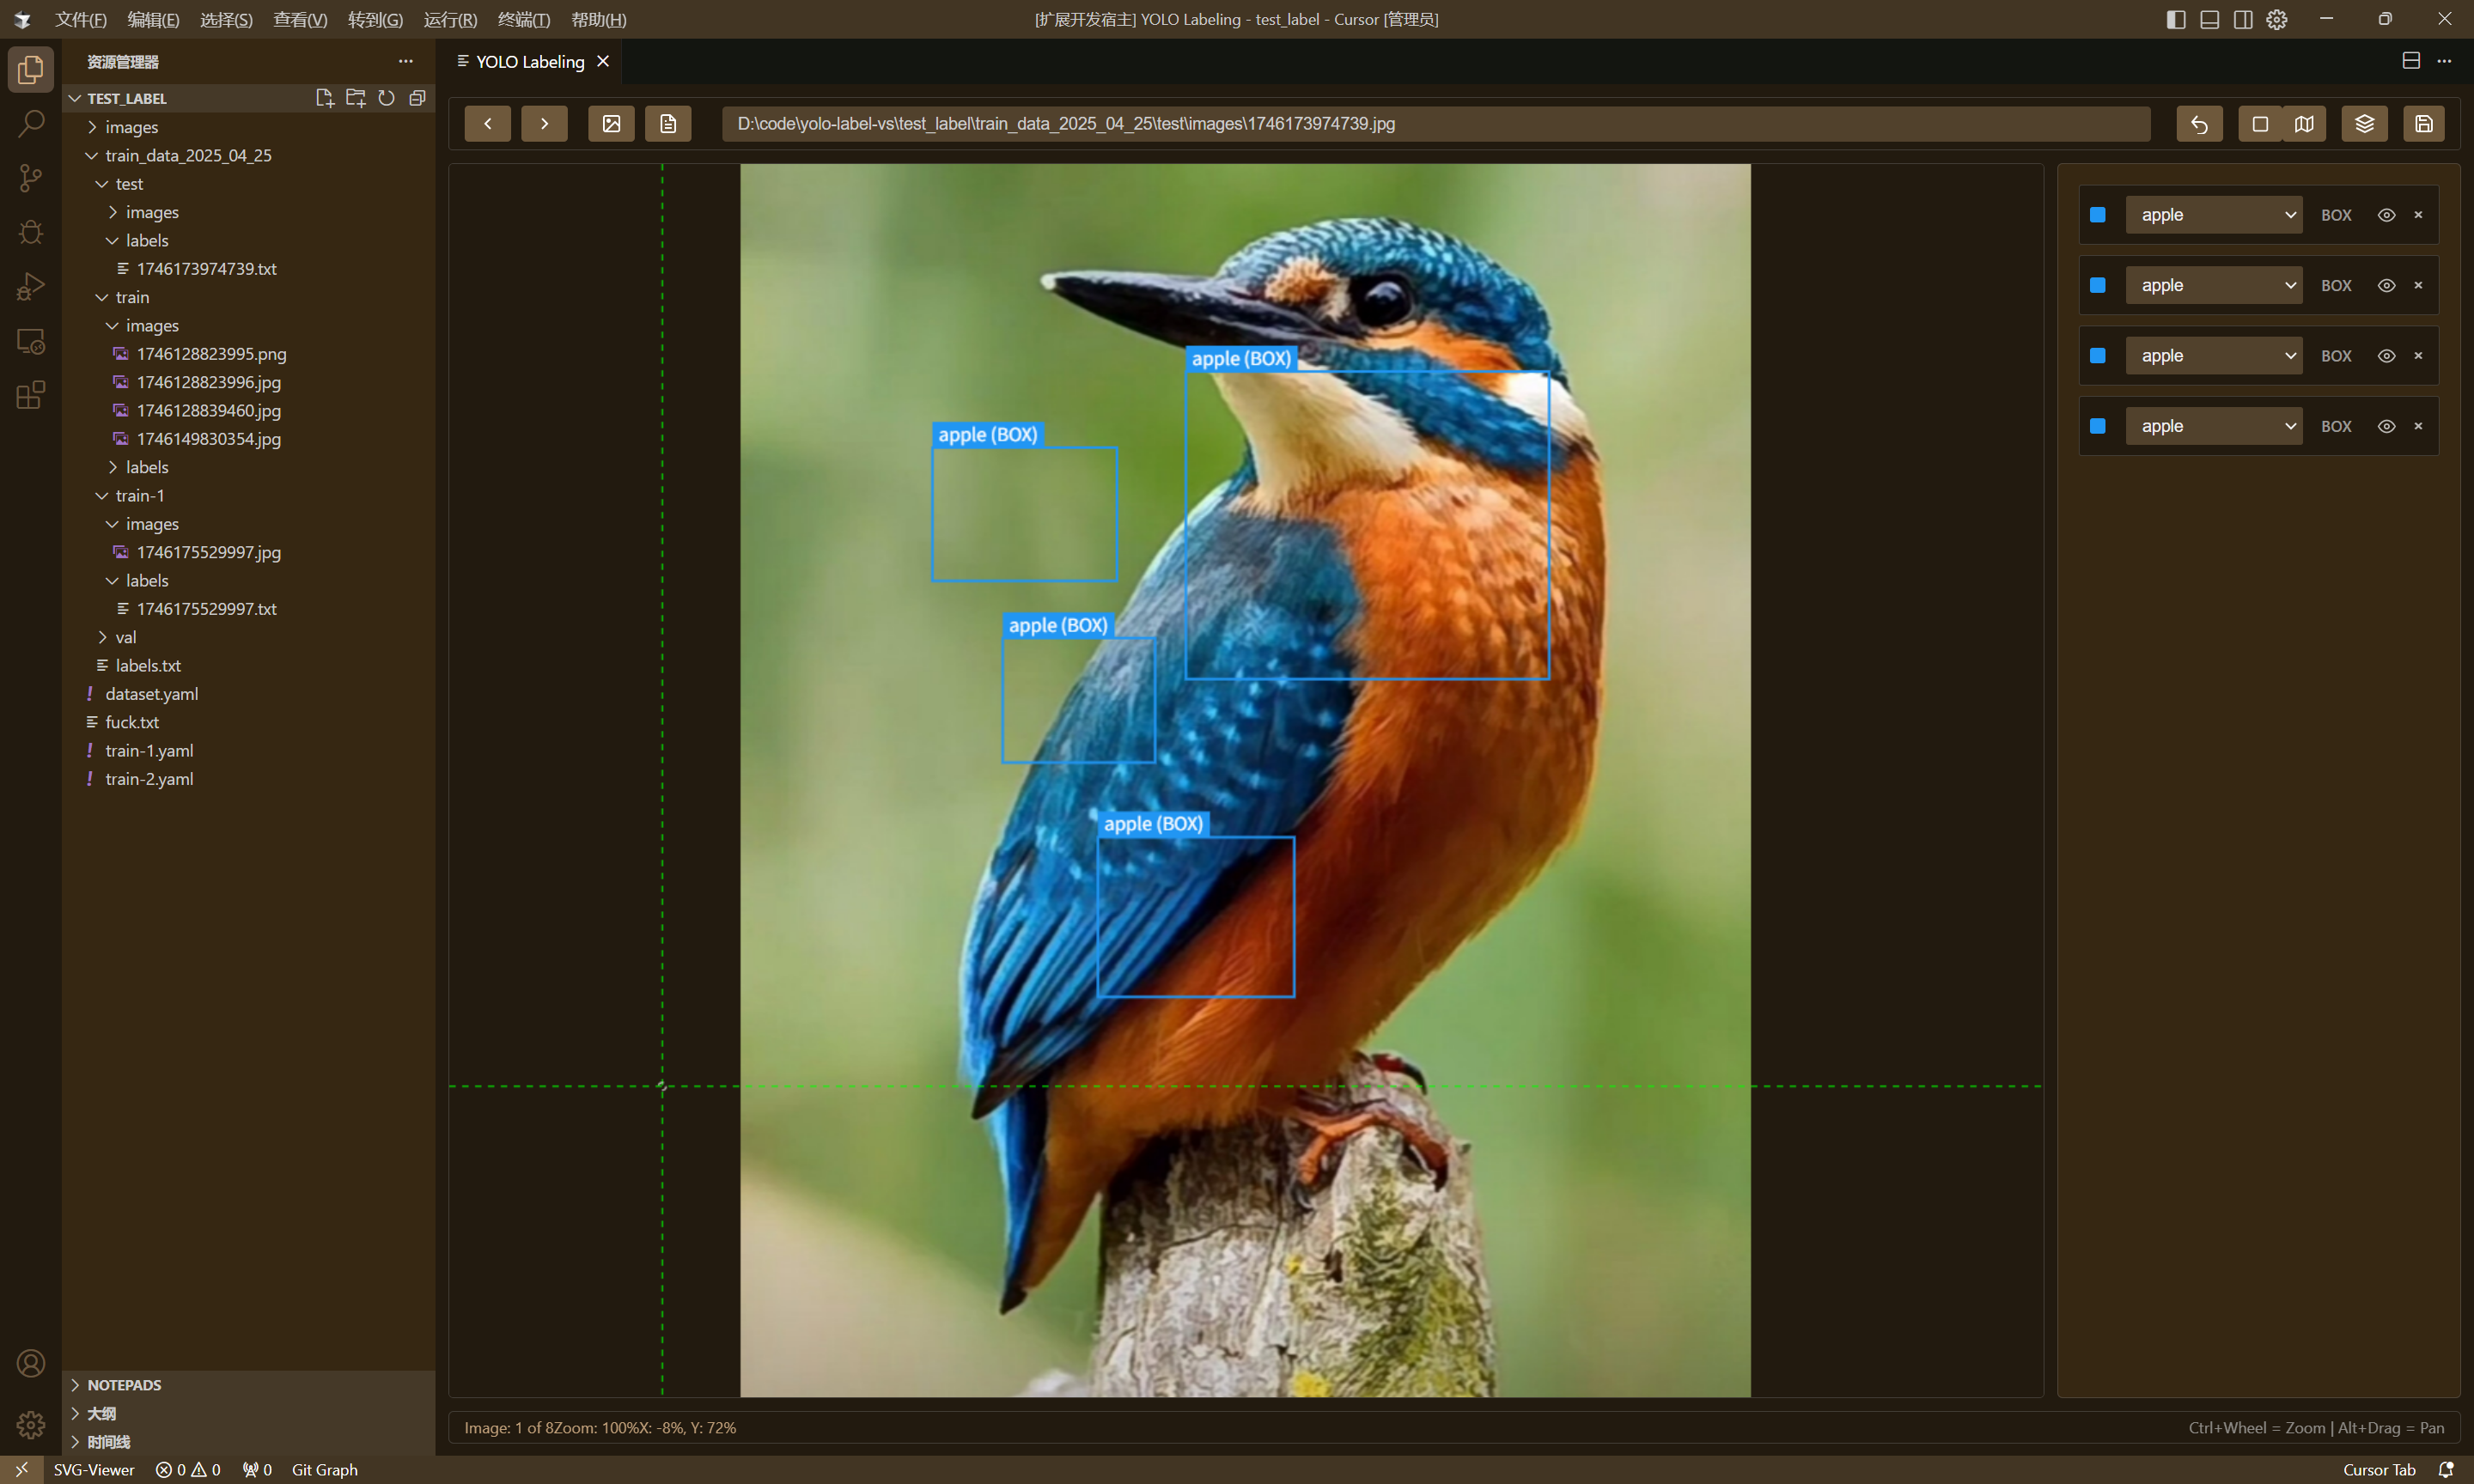Select the polygon map mode icon

click(x=2304, y=124)
